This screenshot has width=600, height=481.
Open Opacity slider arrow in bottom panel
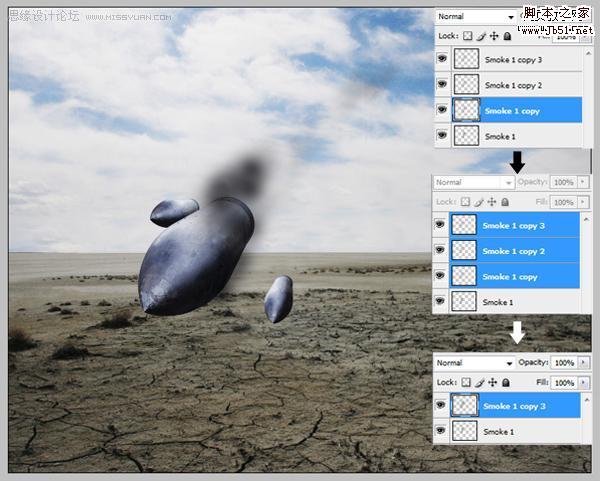point(584,363)
